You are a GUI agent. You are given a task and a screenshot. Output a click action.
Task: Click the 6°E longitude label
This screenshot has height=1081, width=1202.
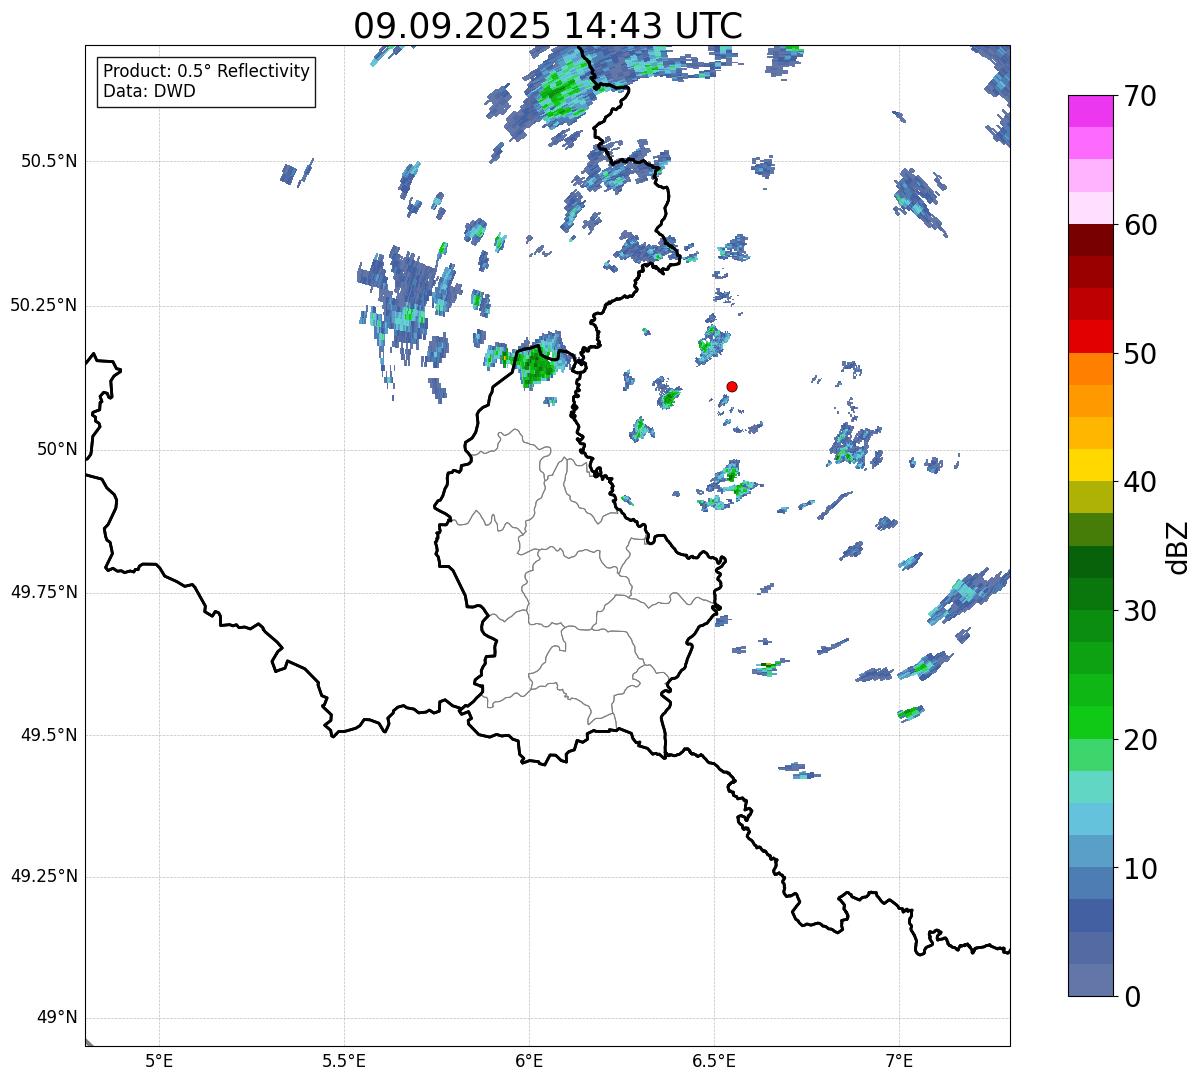point(529,1060)
